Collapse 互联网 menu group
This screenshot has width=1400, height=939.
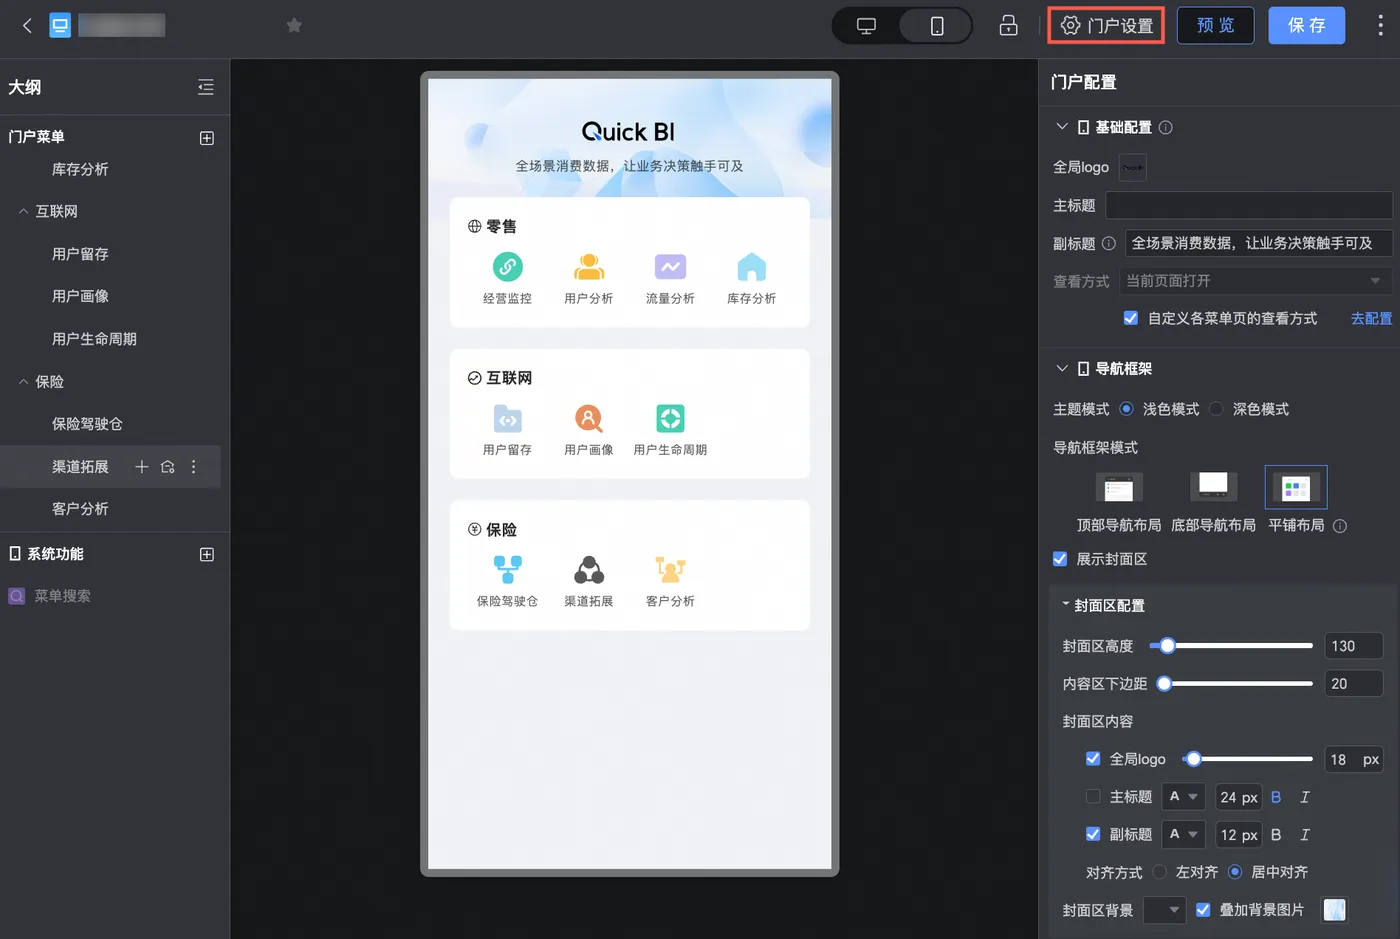click(x=23, y=212)
